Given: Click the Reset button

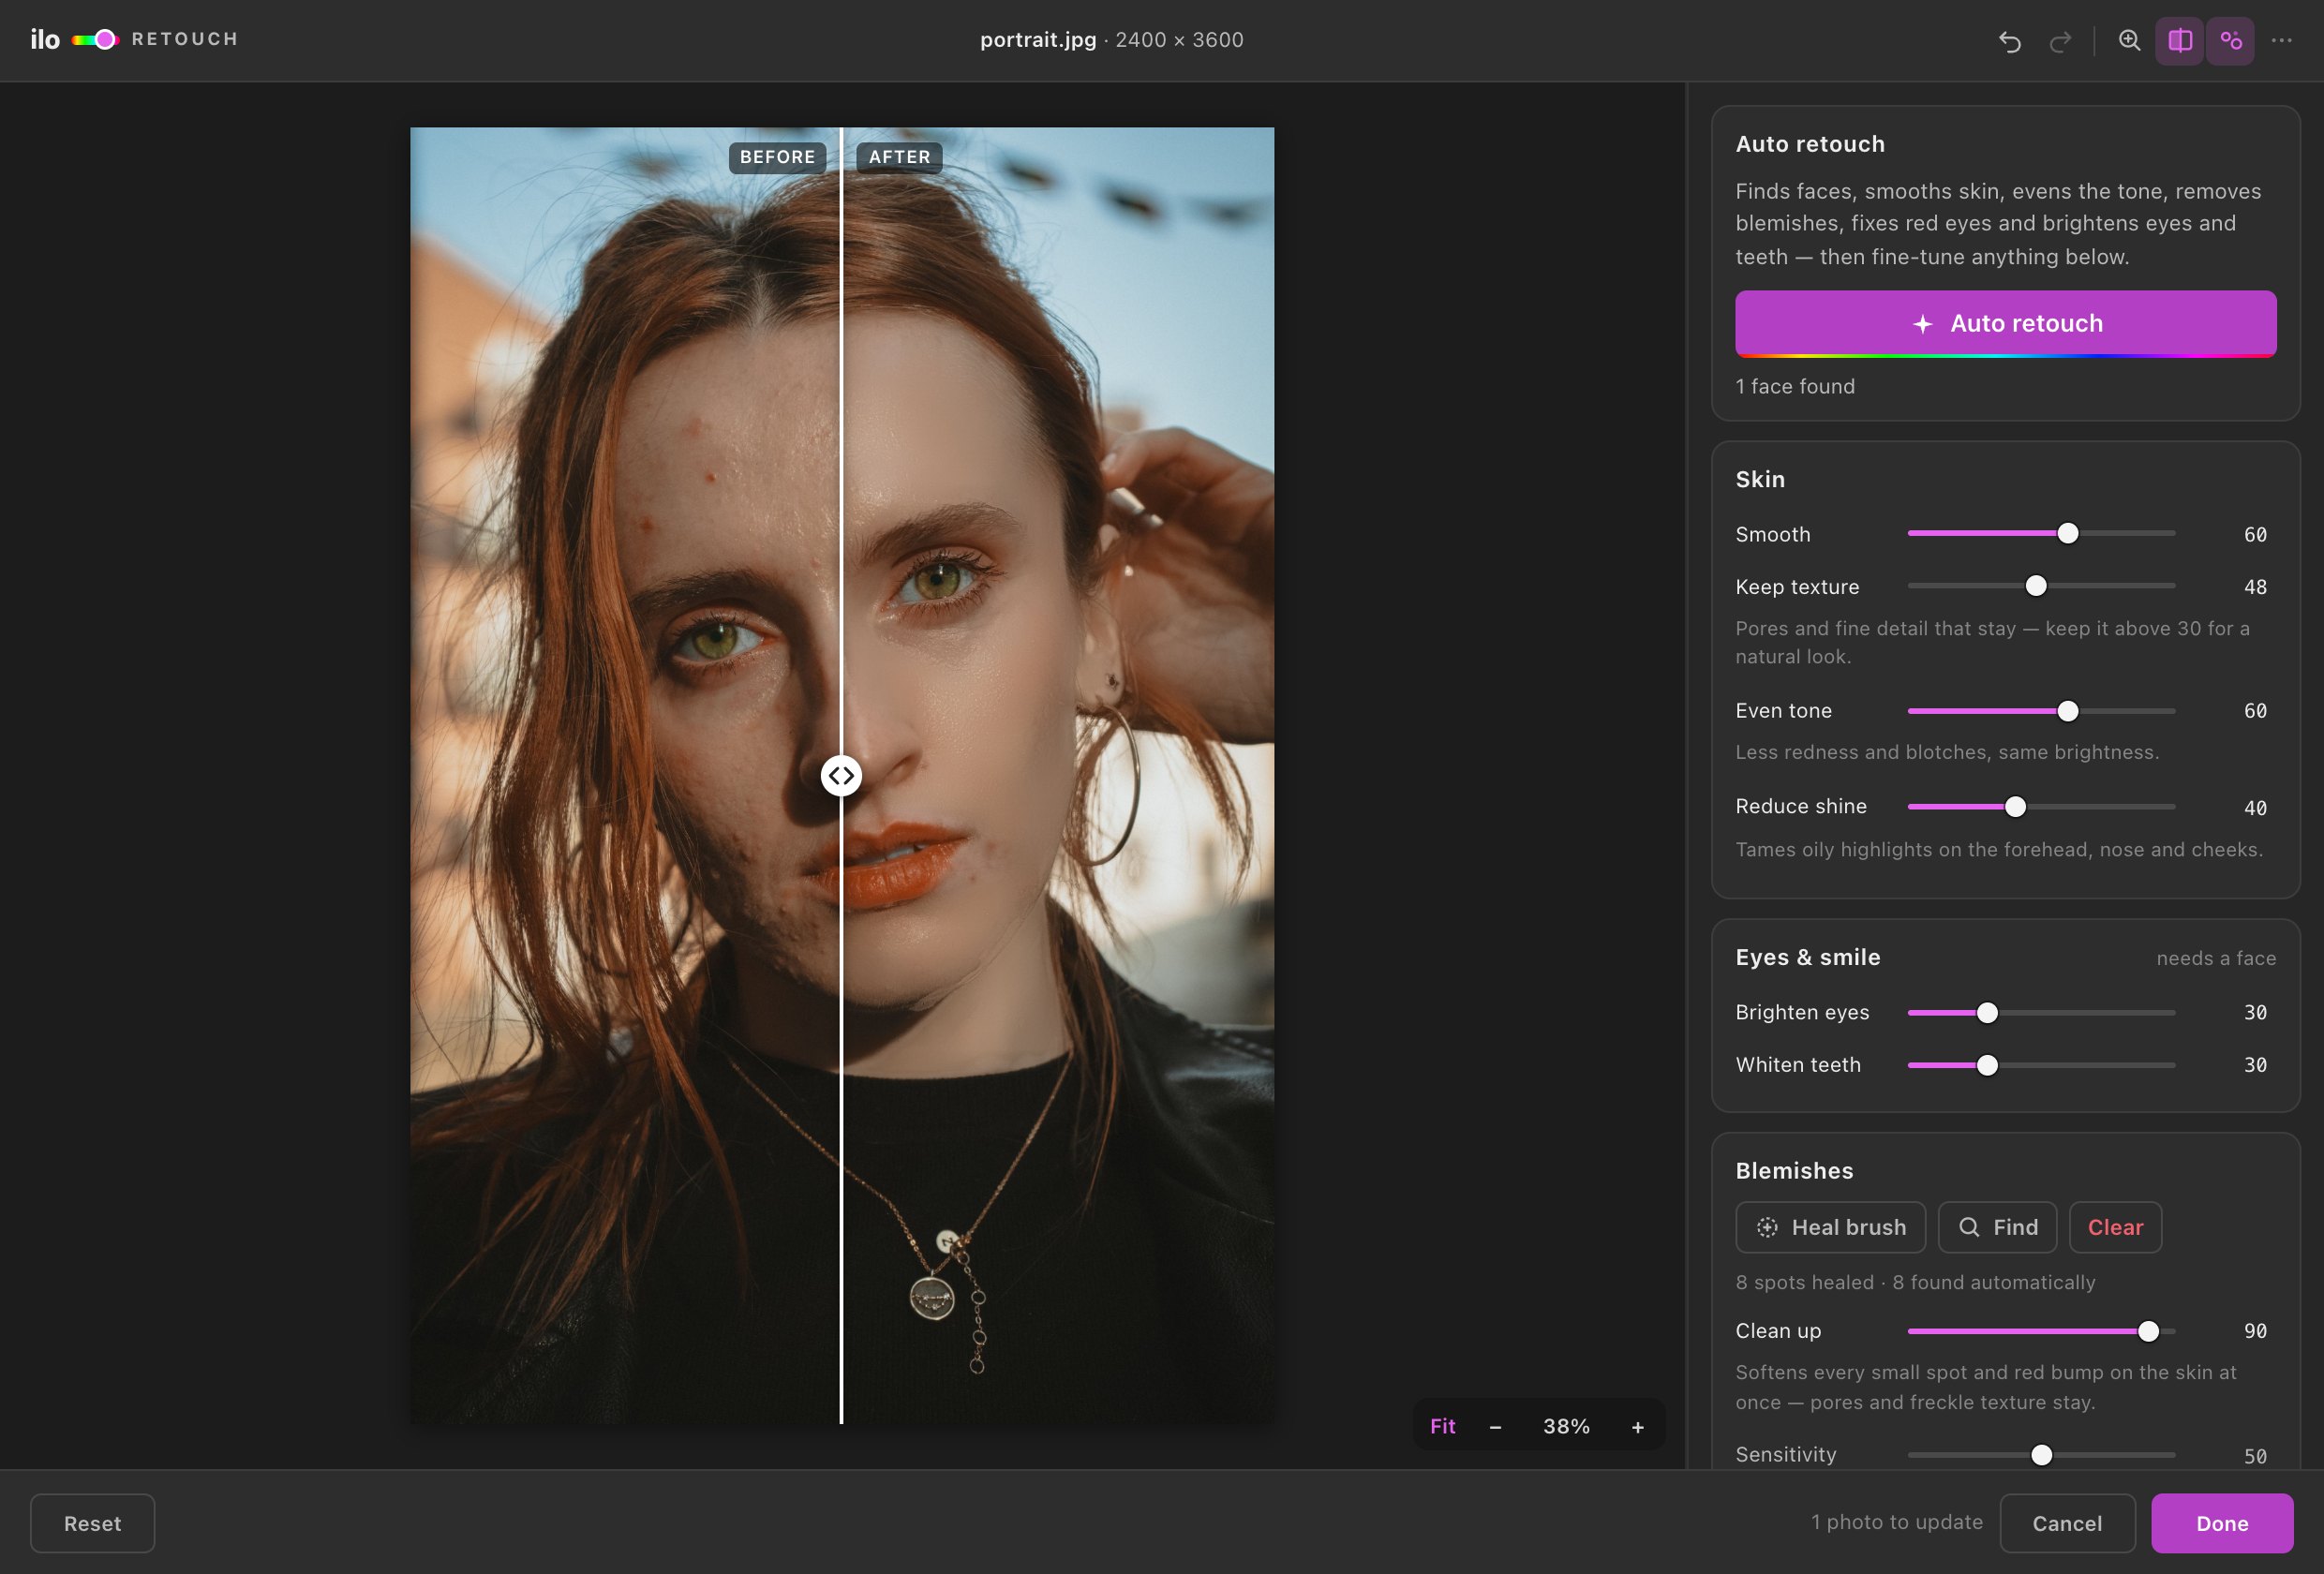Looking at the screenshot, I should click(x=92, y=1523).
